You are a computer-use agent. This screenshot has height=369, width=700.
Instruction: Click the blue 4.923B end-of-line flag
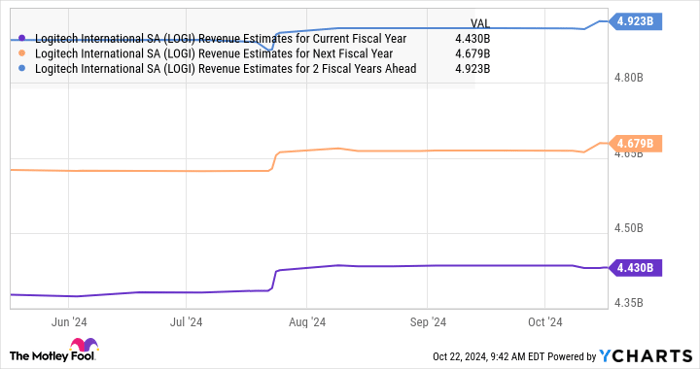coord(635,21)
